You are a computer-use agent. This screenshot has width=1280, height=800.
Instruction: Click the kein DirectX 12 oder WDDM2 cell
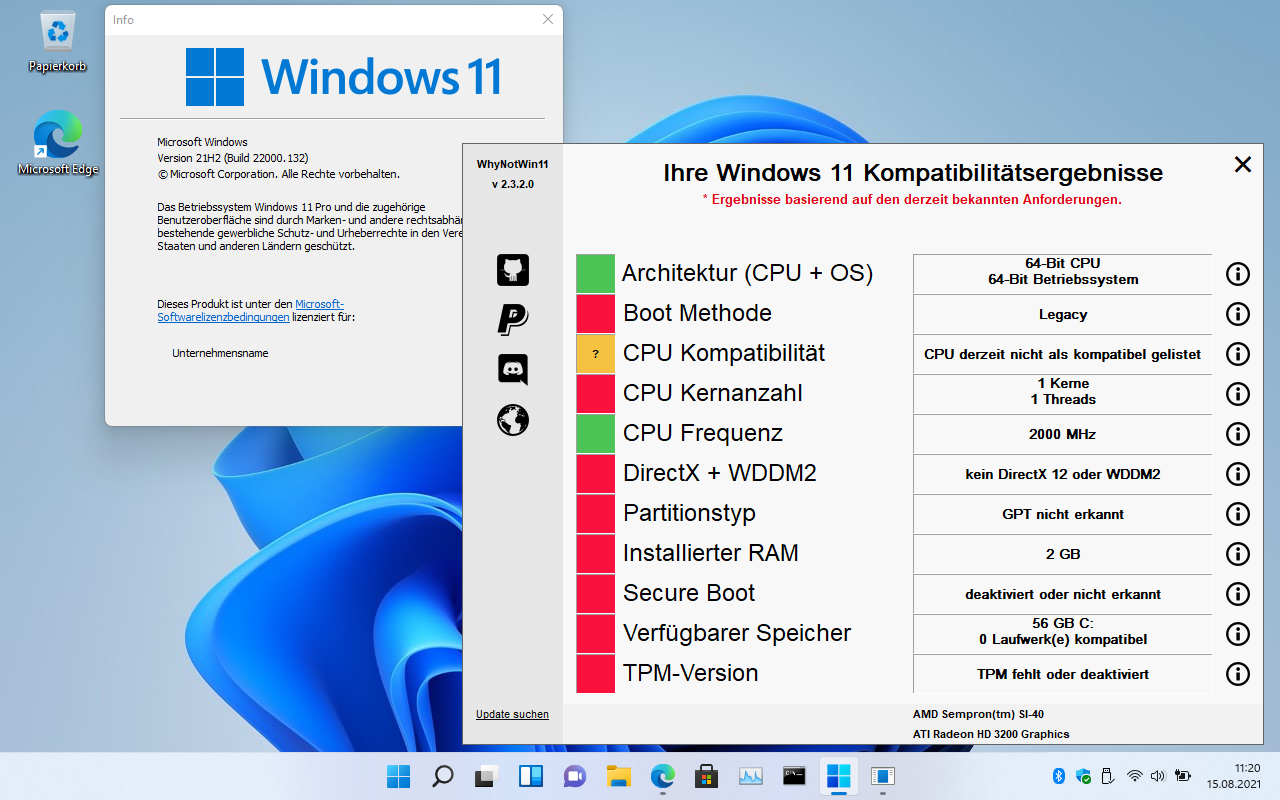1062,474
